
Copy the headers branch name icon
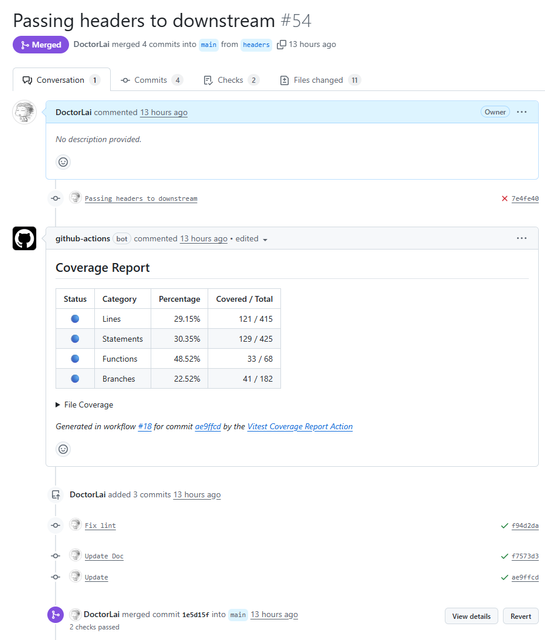(281, 44)
